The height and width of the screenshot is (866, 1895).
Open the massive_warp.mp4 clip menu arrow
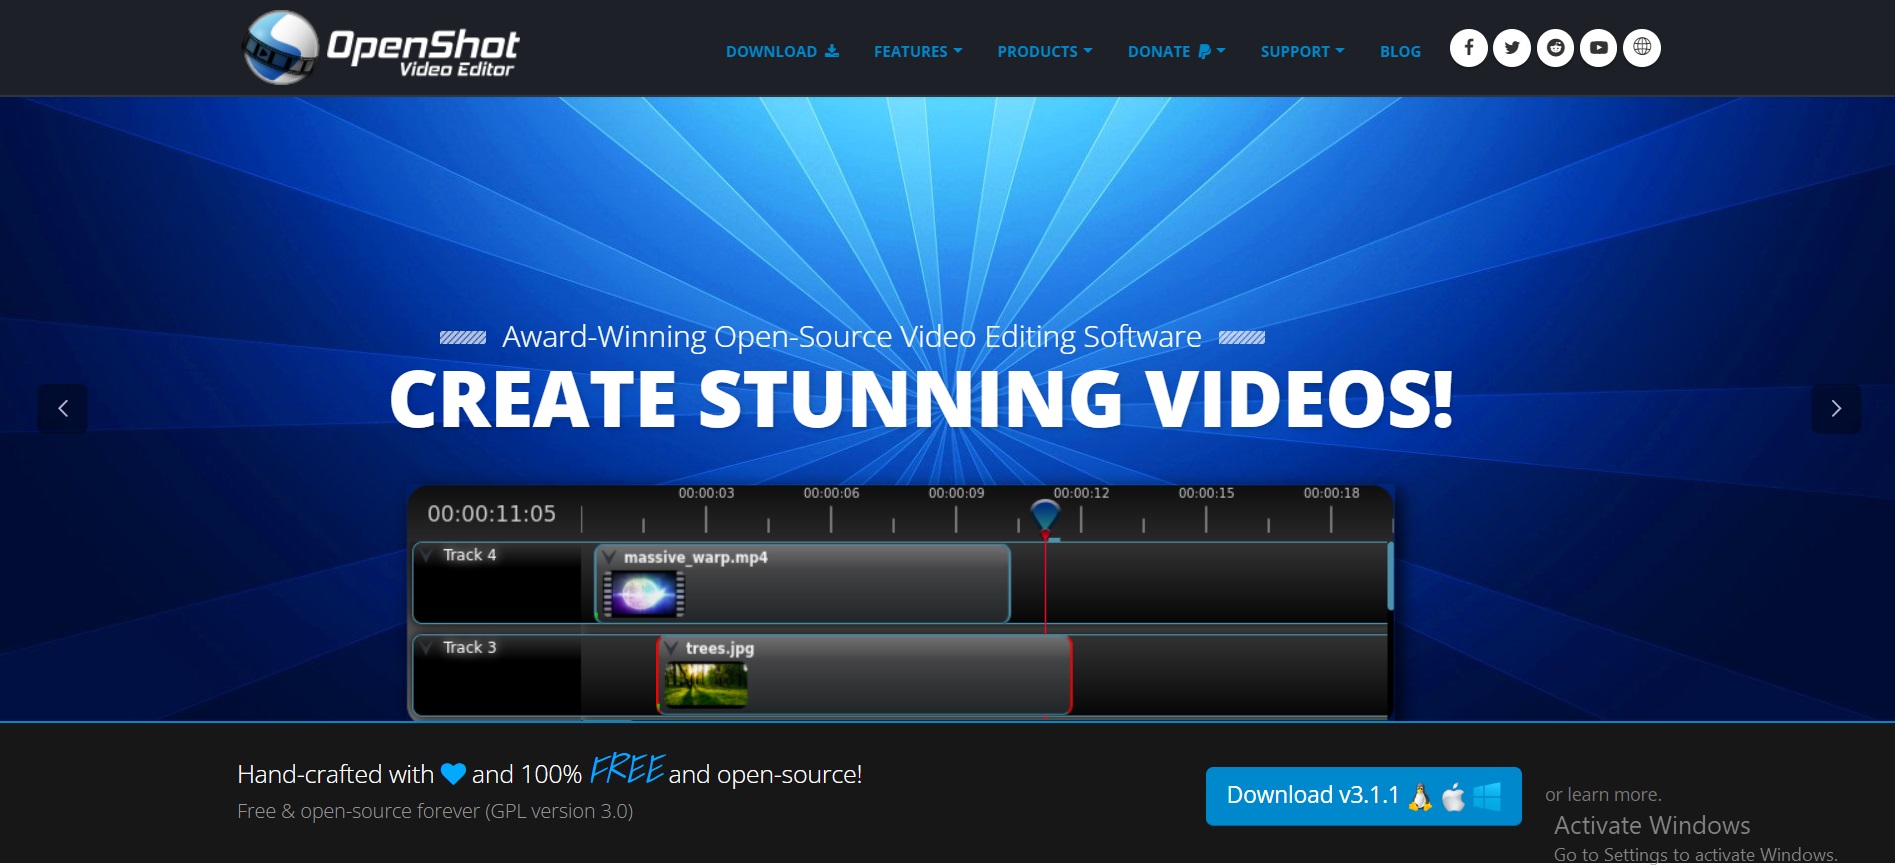(x=609, y=556)
